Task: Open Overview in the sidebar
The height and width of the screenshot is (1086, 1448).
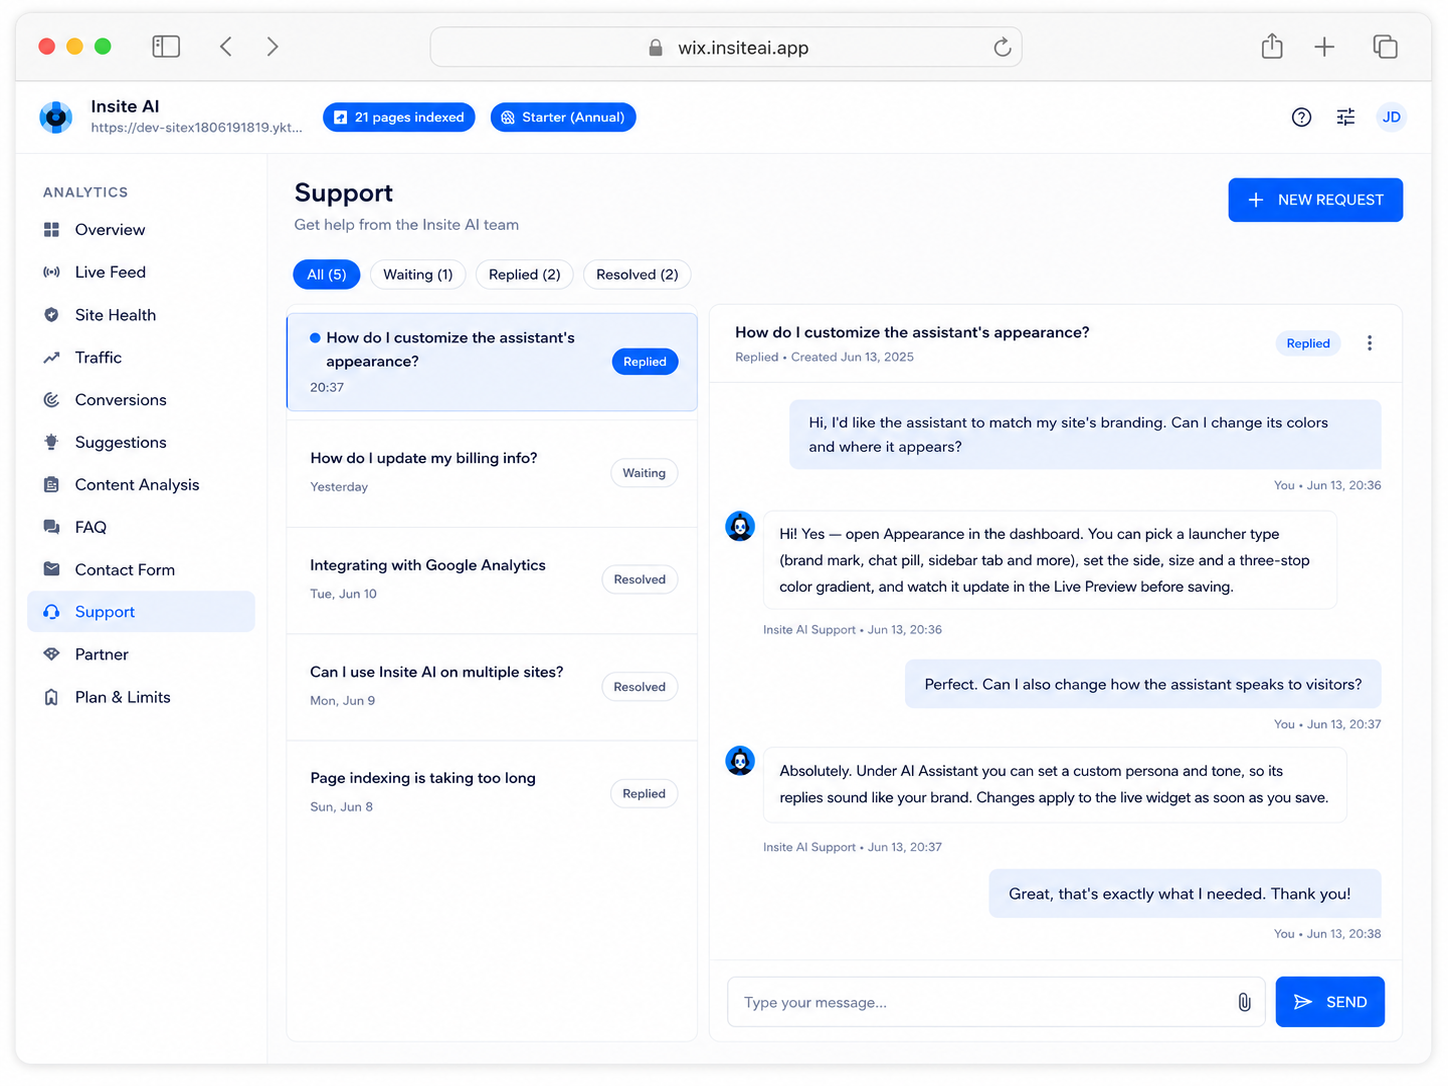Action: click(x=141, y=230)
